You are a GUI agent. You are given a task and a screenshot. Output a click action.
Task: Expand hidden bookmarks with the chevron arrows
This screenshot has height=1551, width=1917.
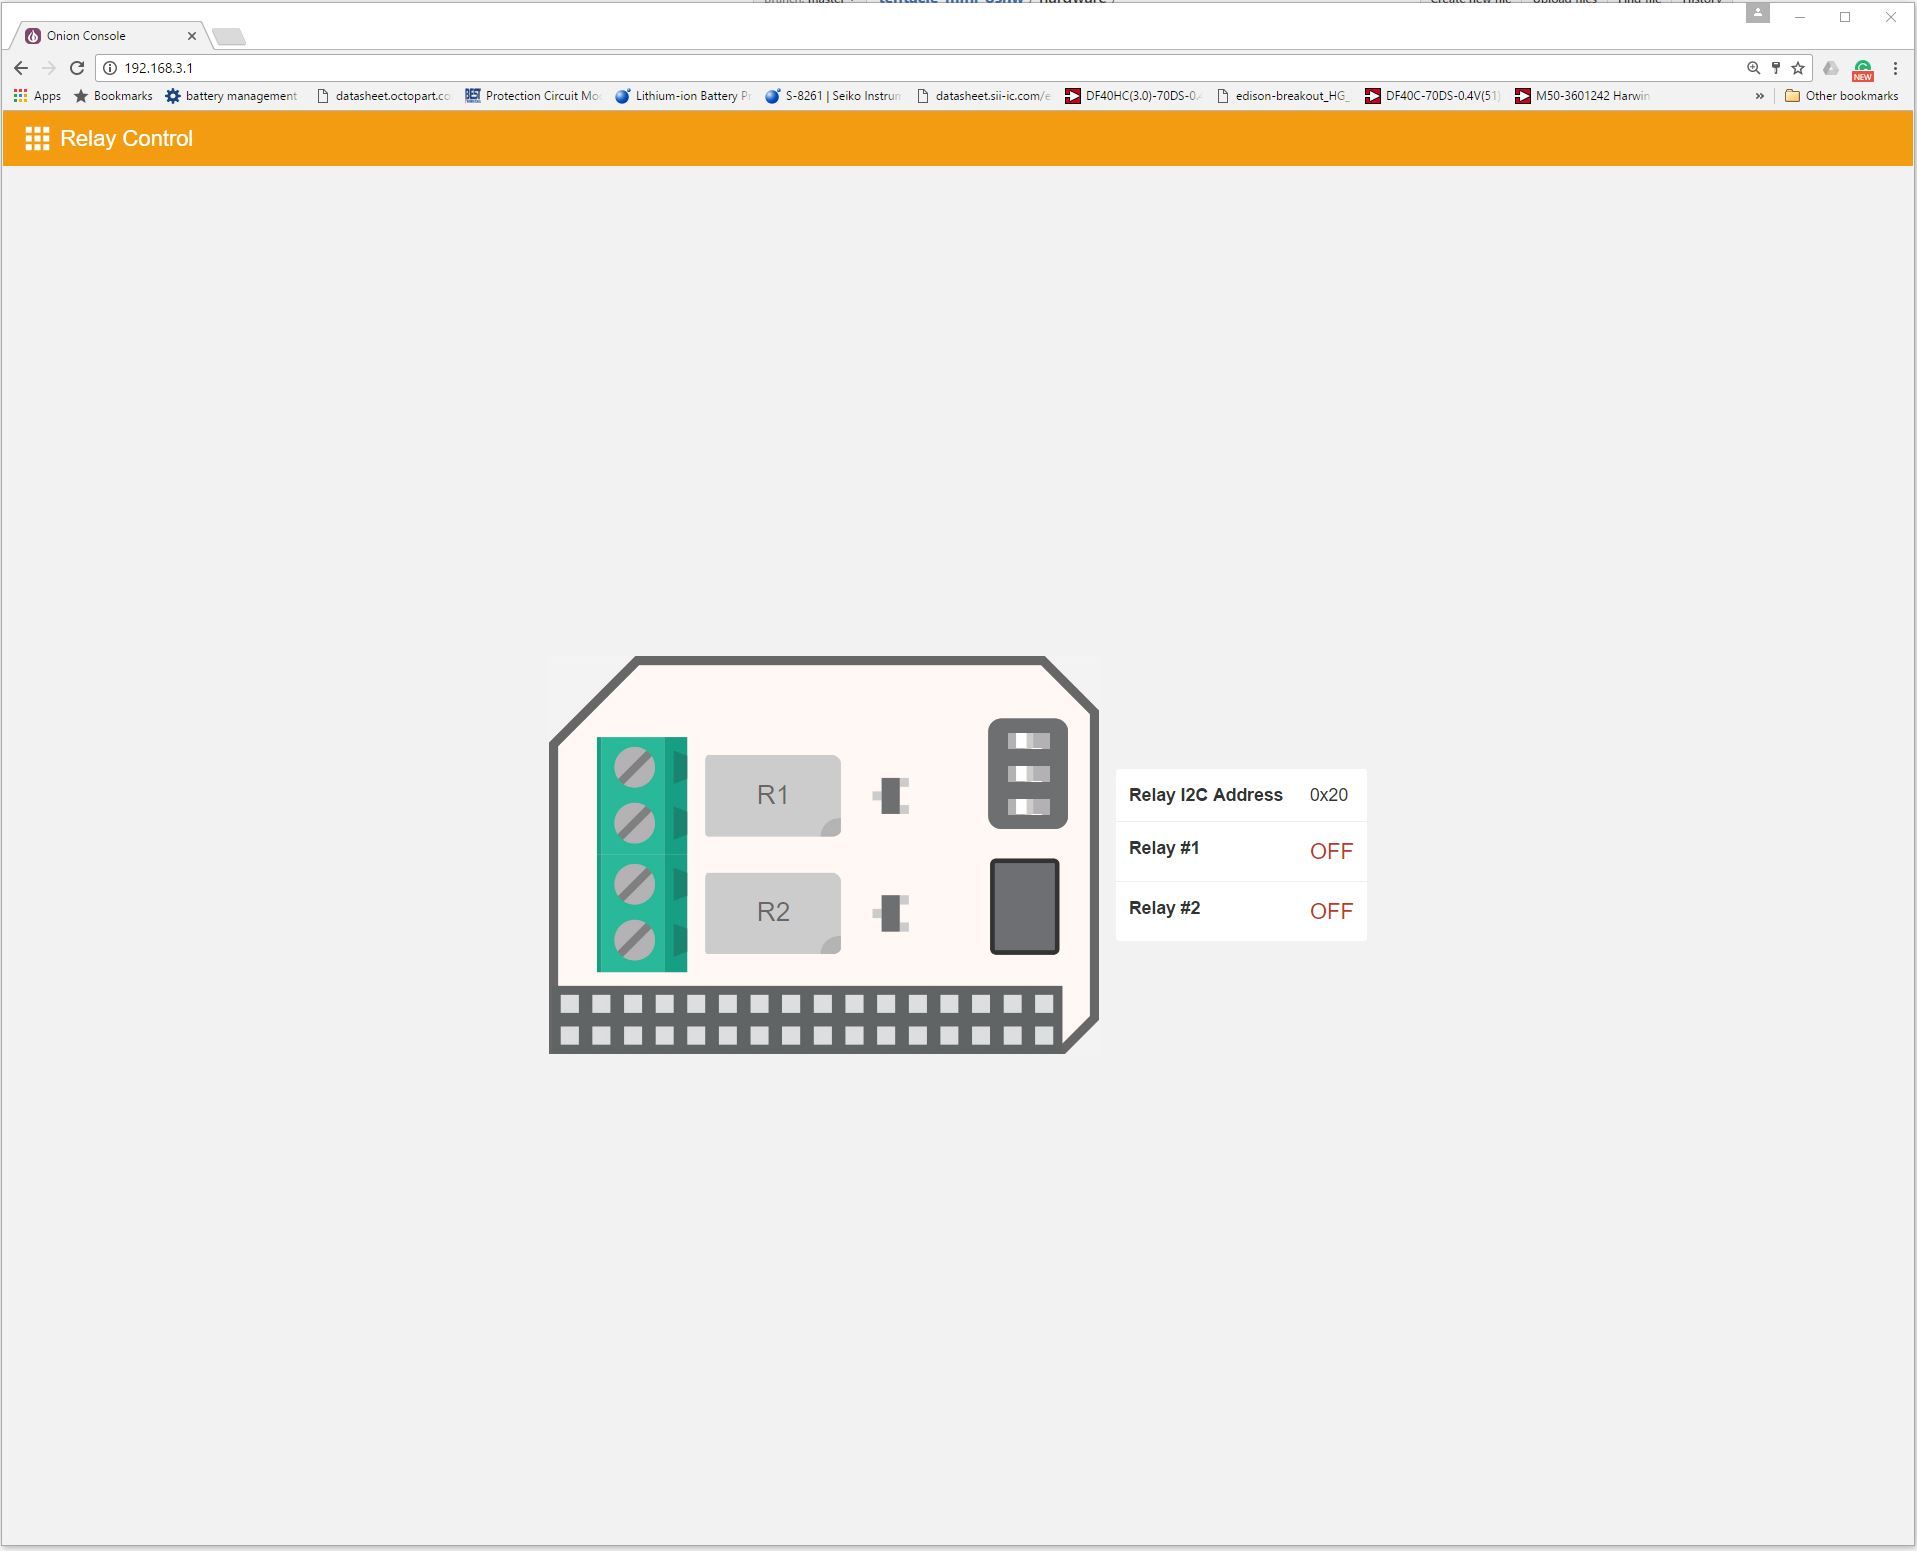(x=1759, y=95)
